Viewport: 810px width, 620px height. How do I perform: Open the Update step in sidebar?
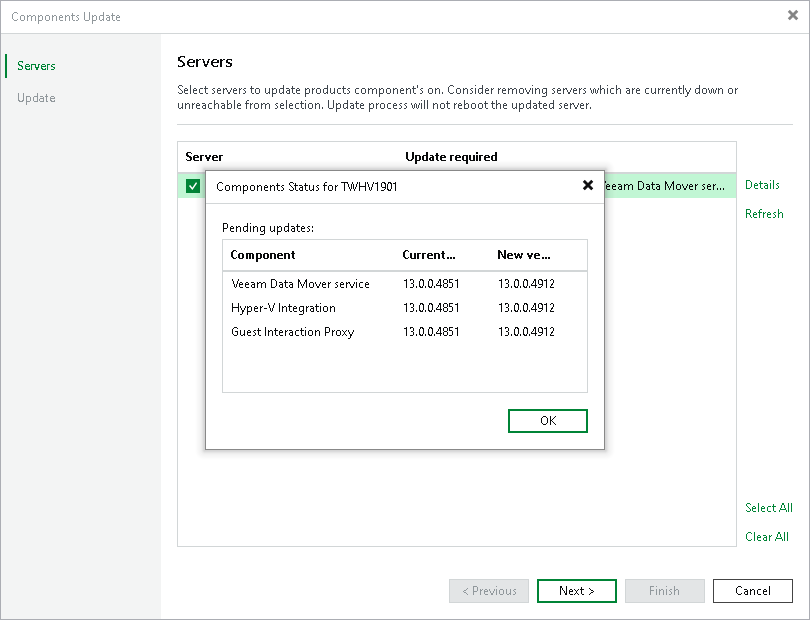[36, 98]
